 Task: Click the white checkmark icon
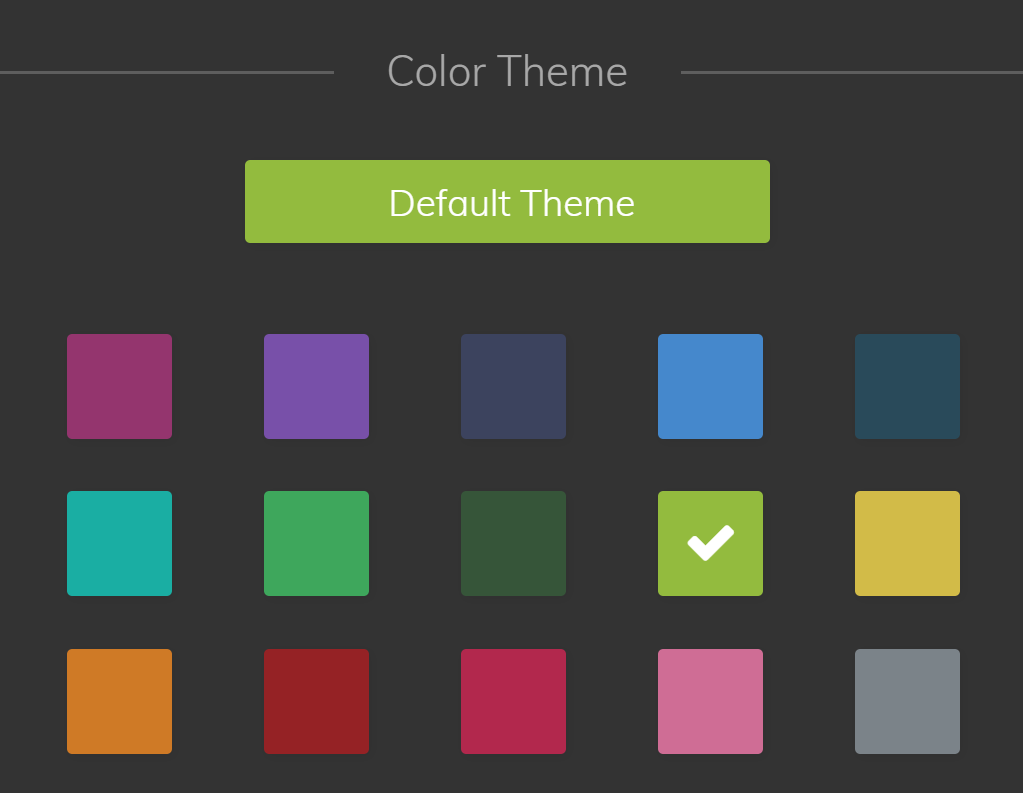710,543
